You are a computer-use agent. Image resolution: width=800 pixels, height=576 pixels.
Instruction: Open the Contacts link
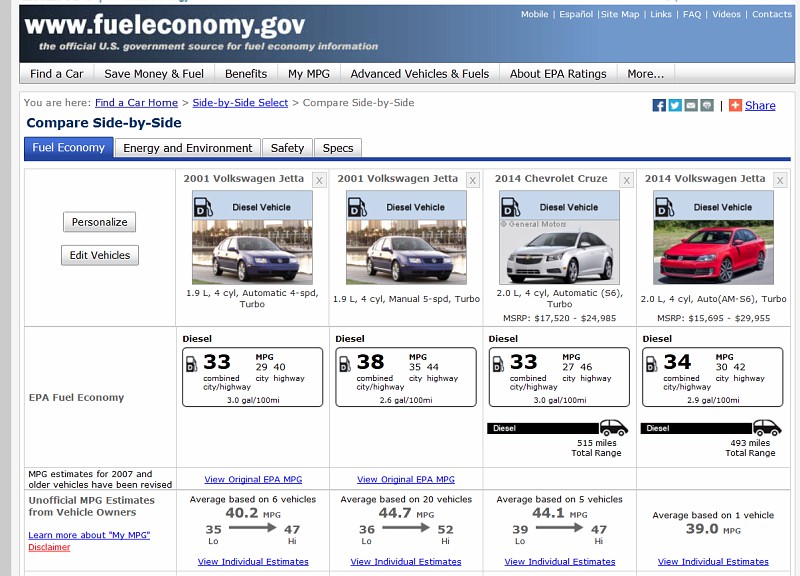pos(772,14)
